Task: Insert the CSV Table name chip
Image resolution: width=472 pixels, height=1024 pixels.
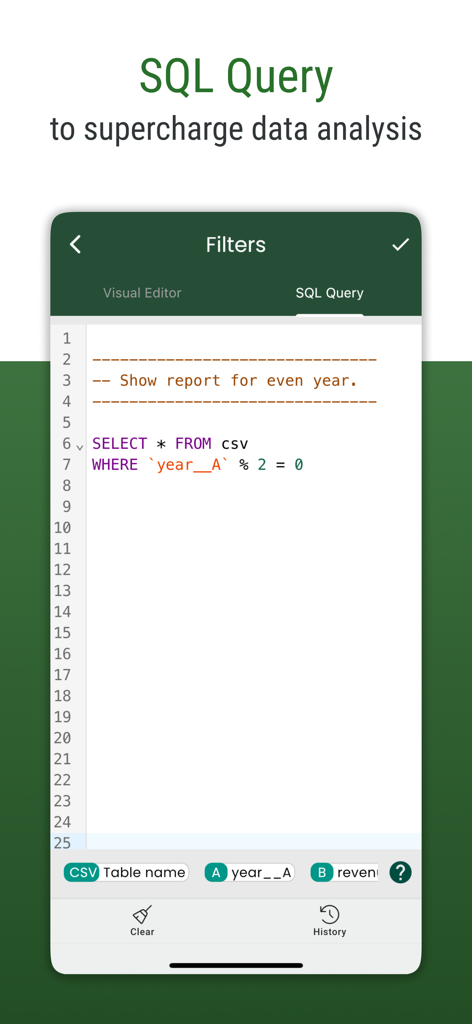Action: pyautogui.click(x=126, y=872)
